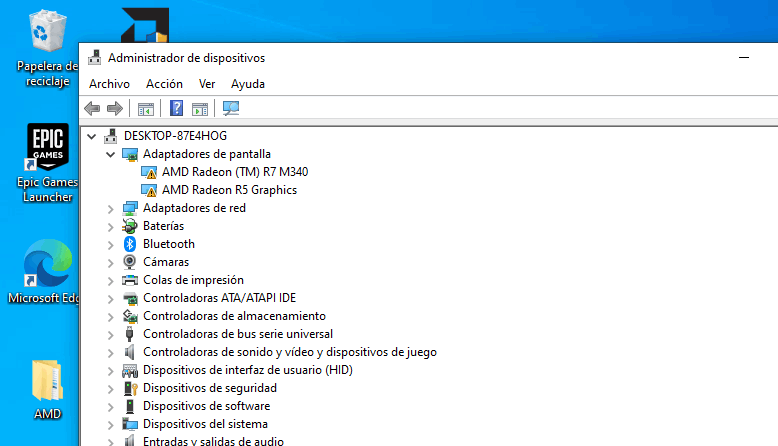
Task: Click the sound controllers speaker icon
Action: [x=130, y=352]
